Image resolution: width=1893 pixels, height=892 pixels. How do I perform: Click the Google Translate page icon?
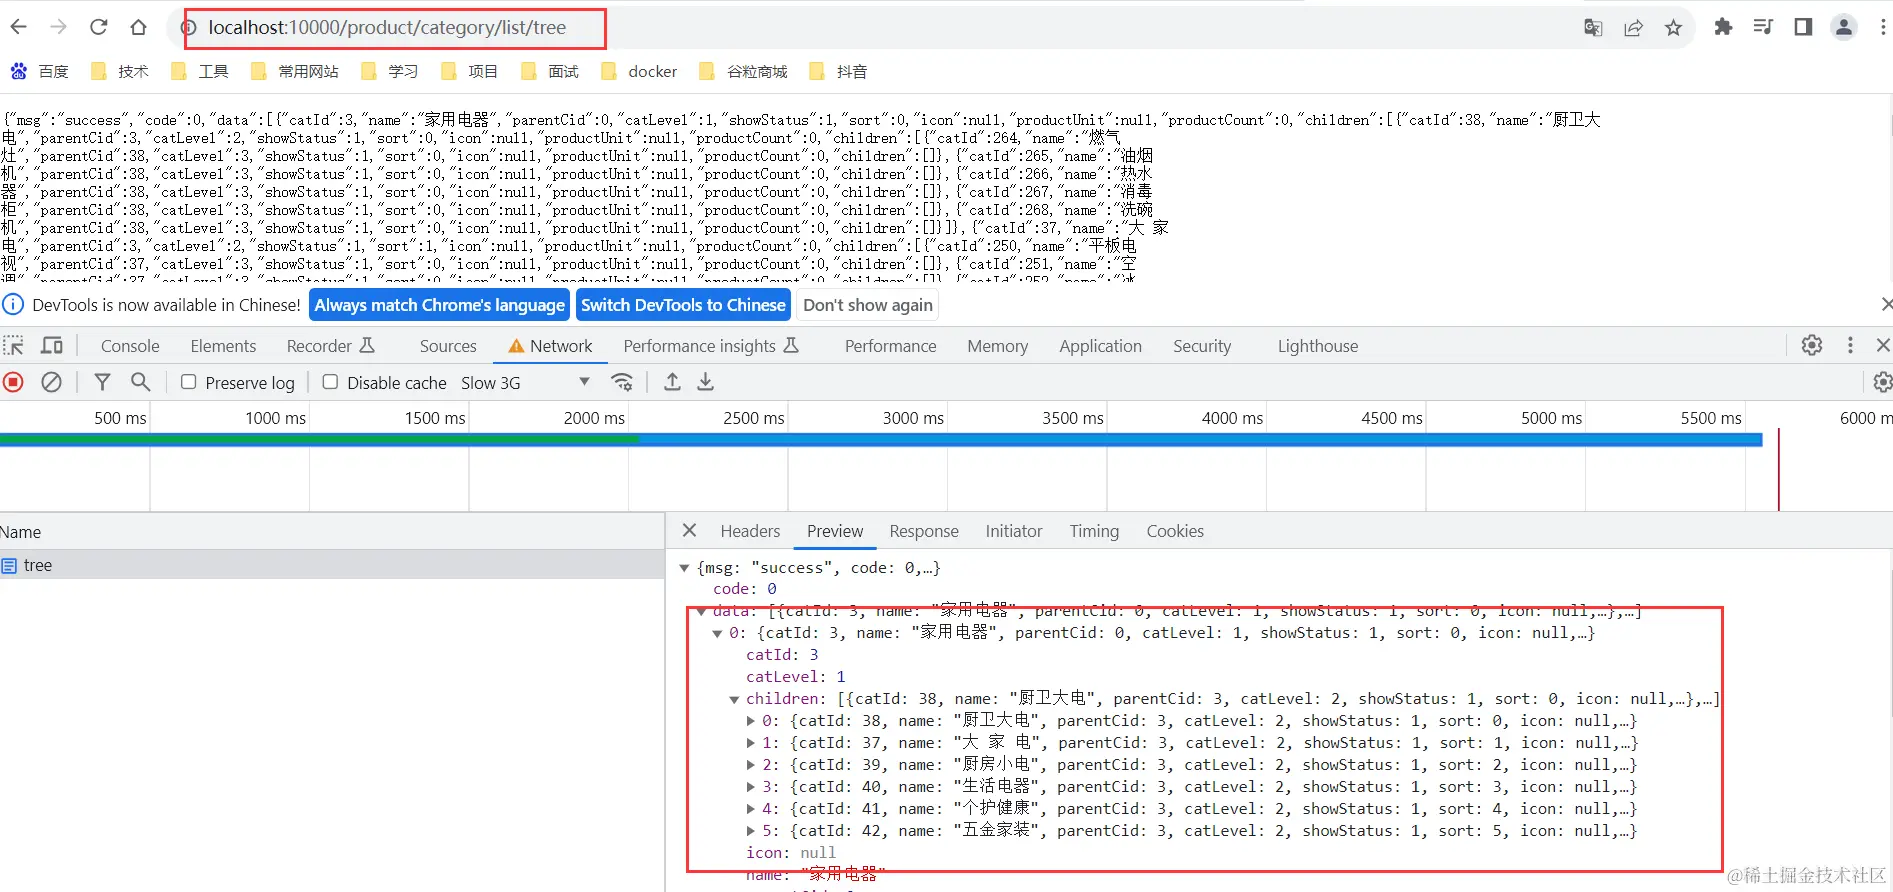pyautogui.click(x=1593, y=28)
